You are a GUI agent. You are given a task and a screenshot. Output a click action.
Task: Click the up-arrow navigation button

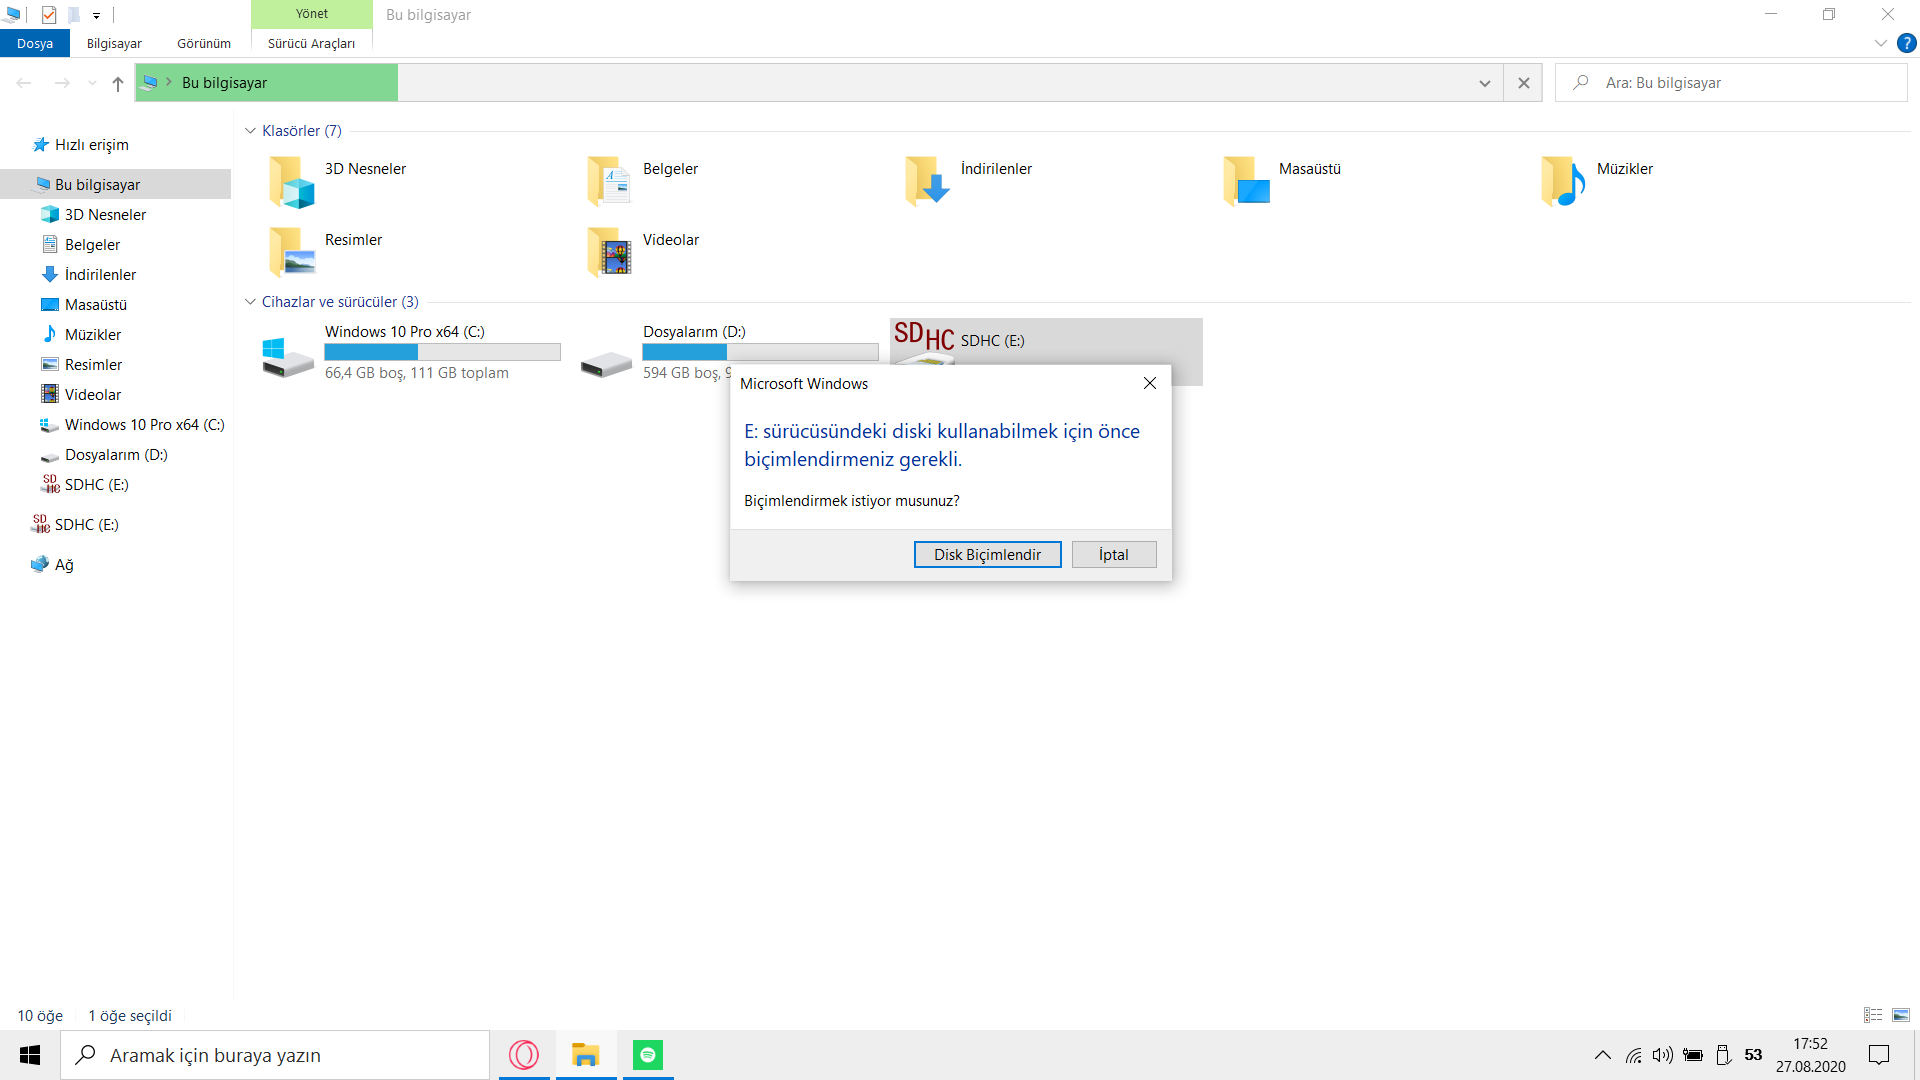click(x=118, y=83)
